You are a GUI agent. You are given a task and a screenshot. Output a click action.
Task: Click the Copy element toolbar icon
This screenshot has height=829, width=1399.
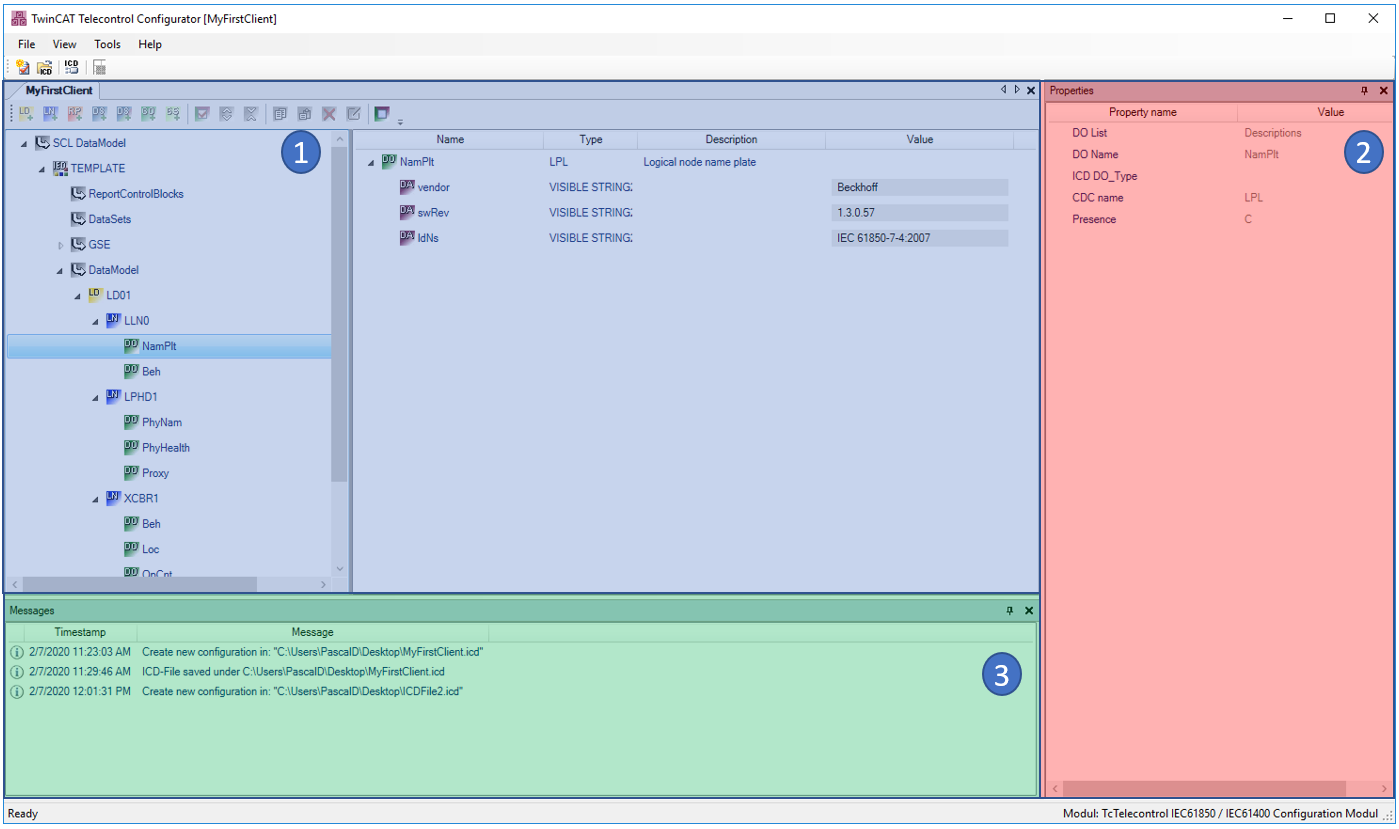279,113
